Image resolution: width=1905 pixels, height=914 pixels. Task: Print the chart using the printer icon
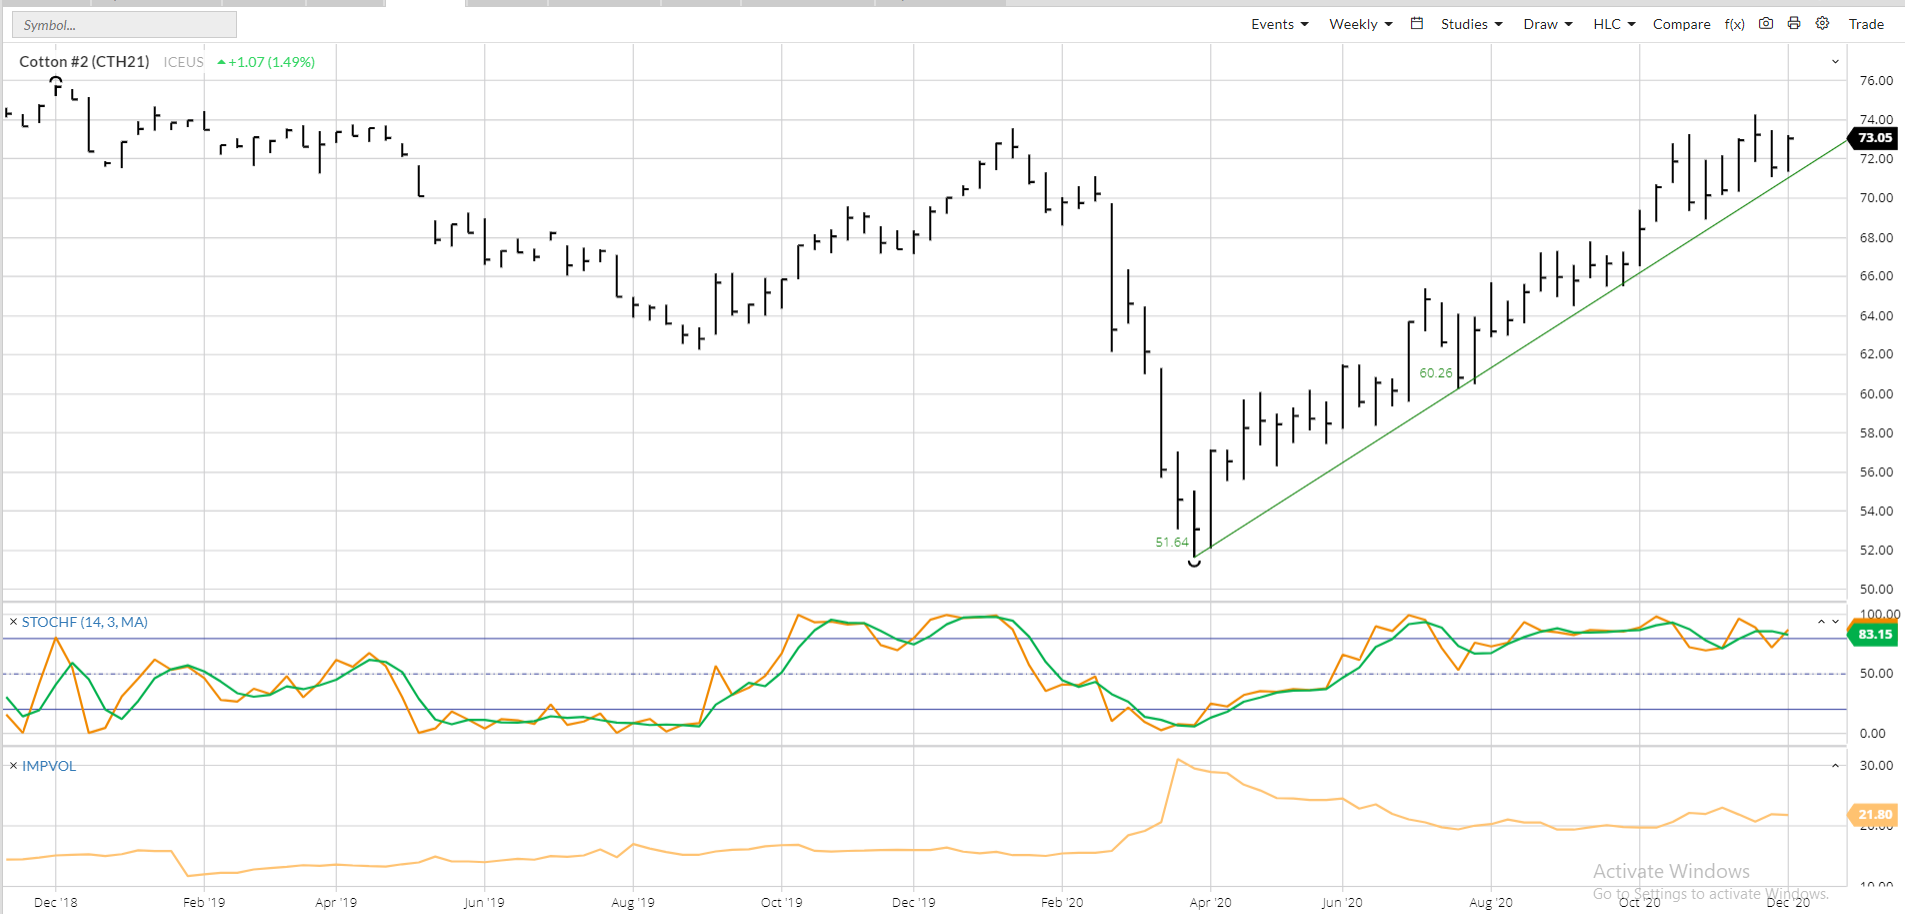tap(1794, 23)
